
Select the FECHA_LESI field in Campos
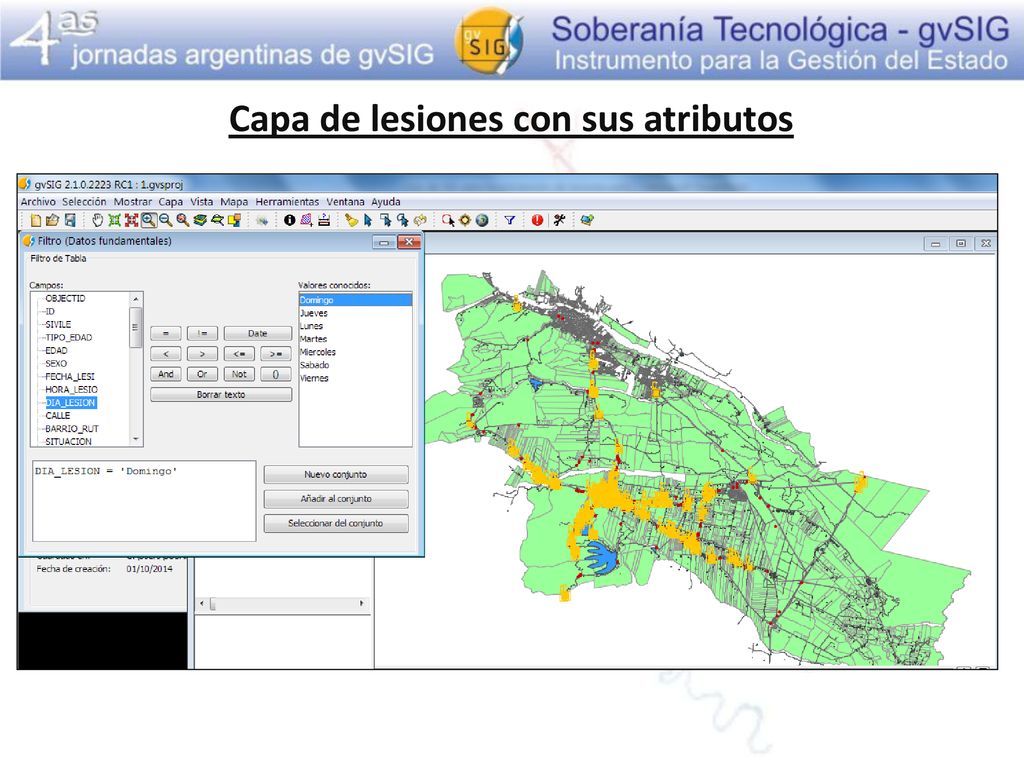[70, 376]
